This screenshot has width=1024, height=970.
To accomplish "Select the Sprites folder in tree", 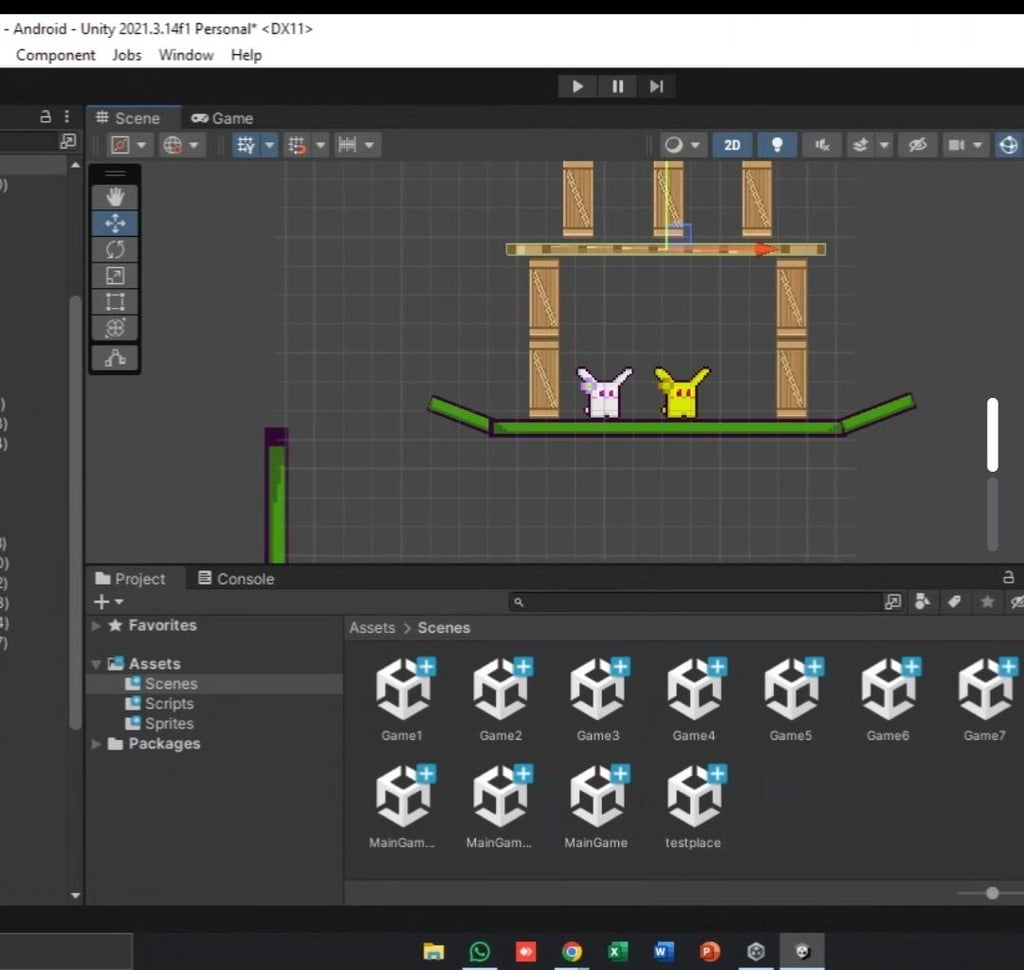I will (x=214, y=724).
